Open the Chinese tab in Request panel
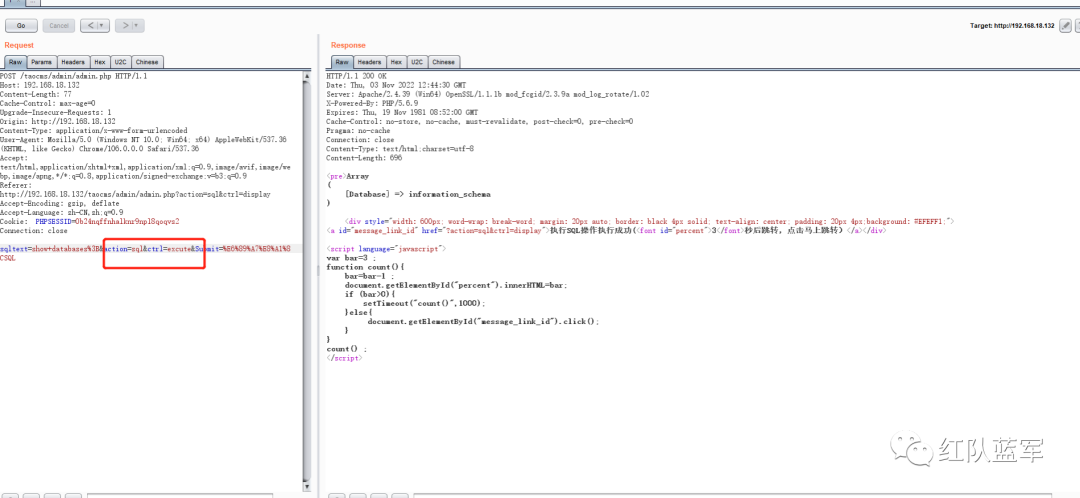 click(x=147, y=62)
